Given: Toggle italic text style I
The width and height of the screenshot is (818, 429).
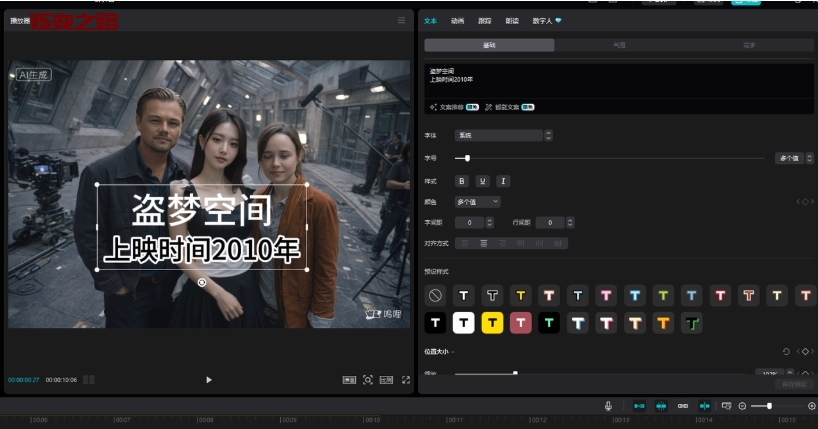Looking at the screenshot, I should tap(503, 181).
